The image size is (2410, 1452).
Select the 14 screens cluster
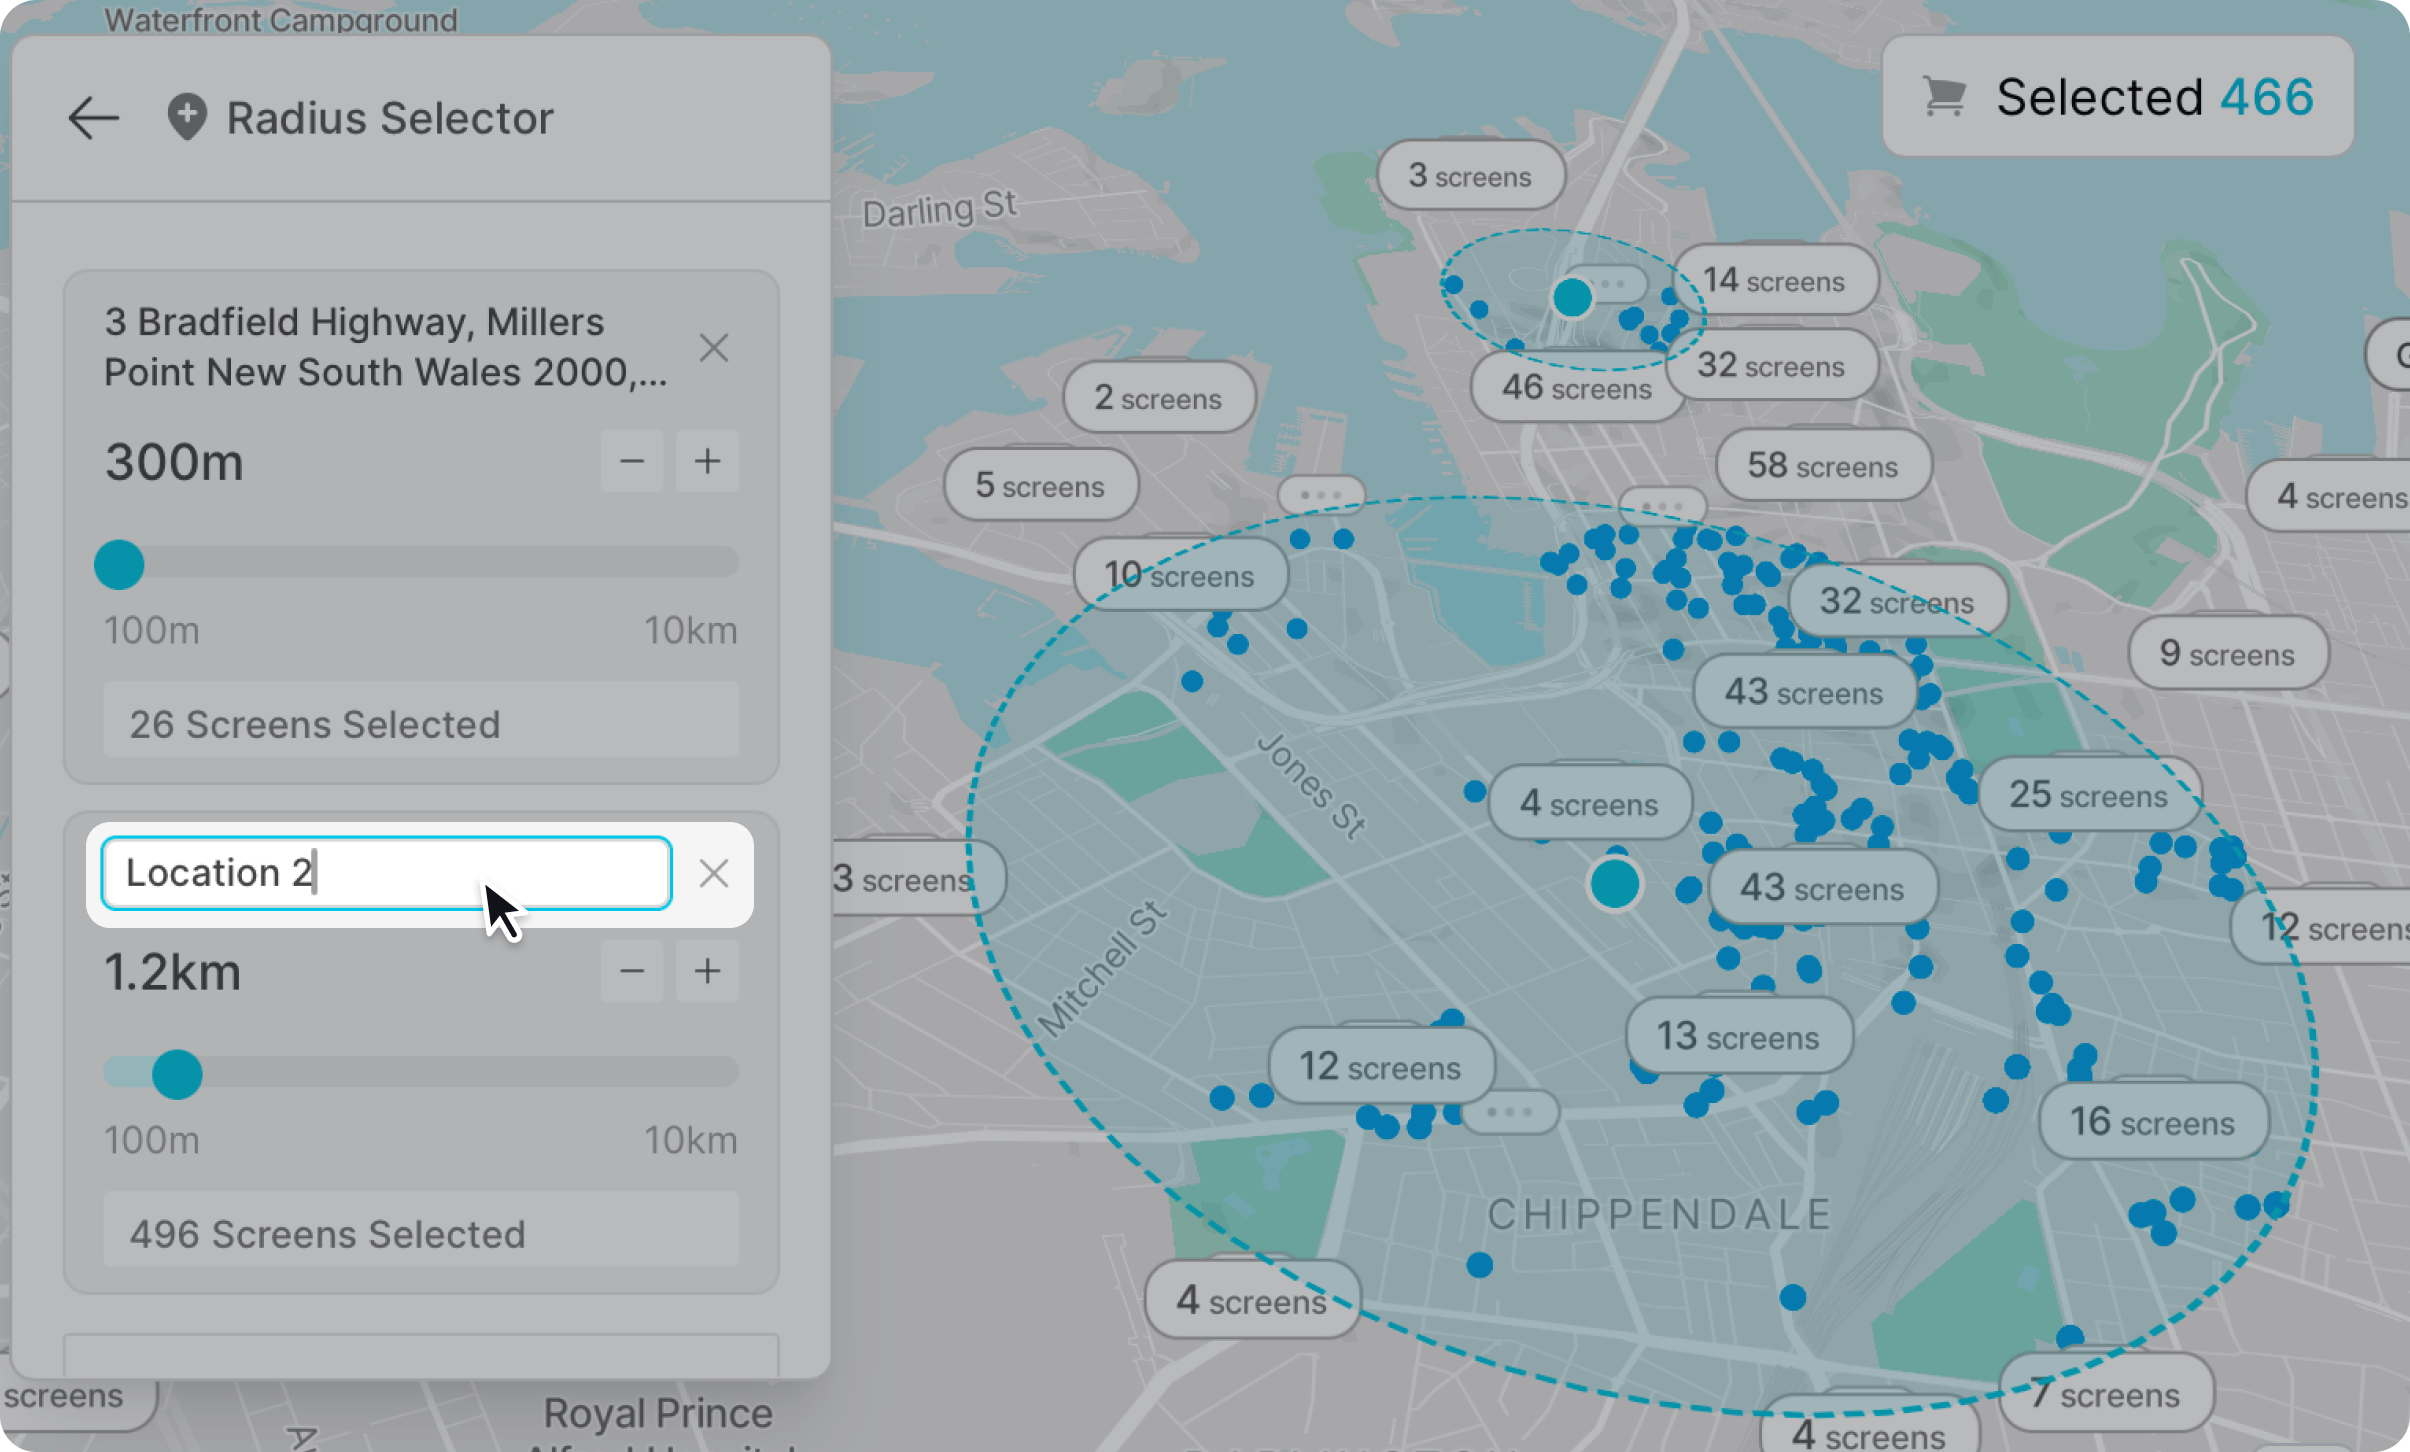(x=1774, y=280)
